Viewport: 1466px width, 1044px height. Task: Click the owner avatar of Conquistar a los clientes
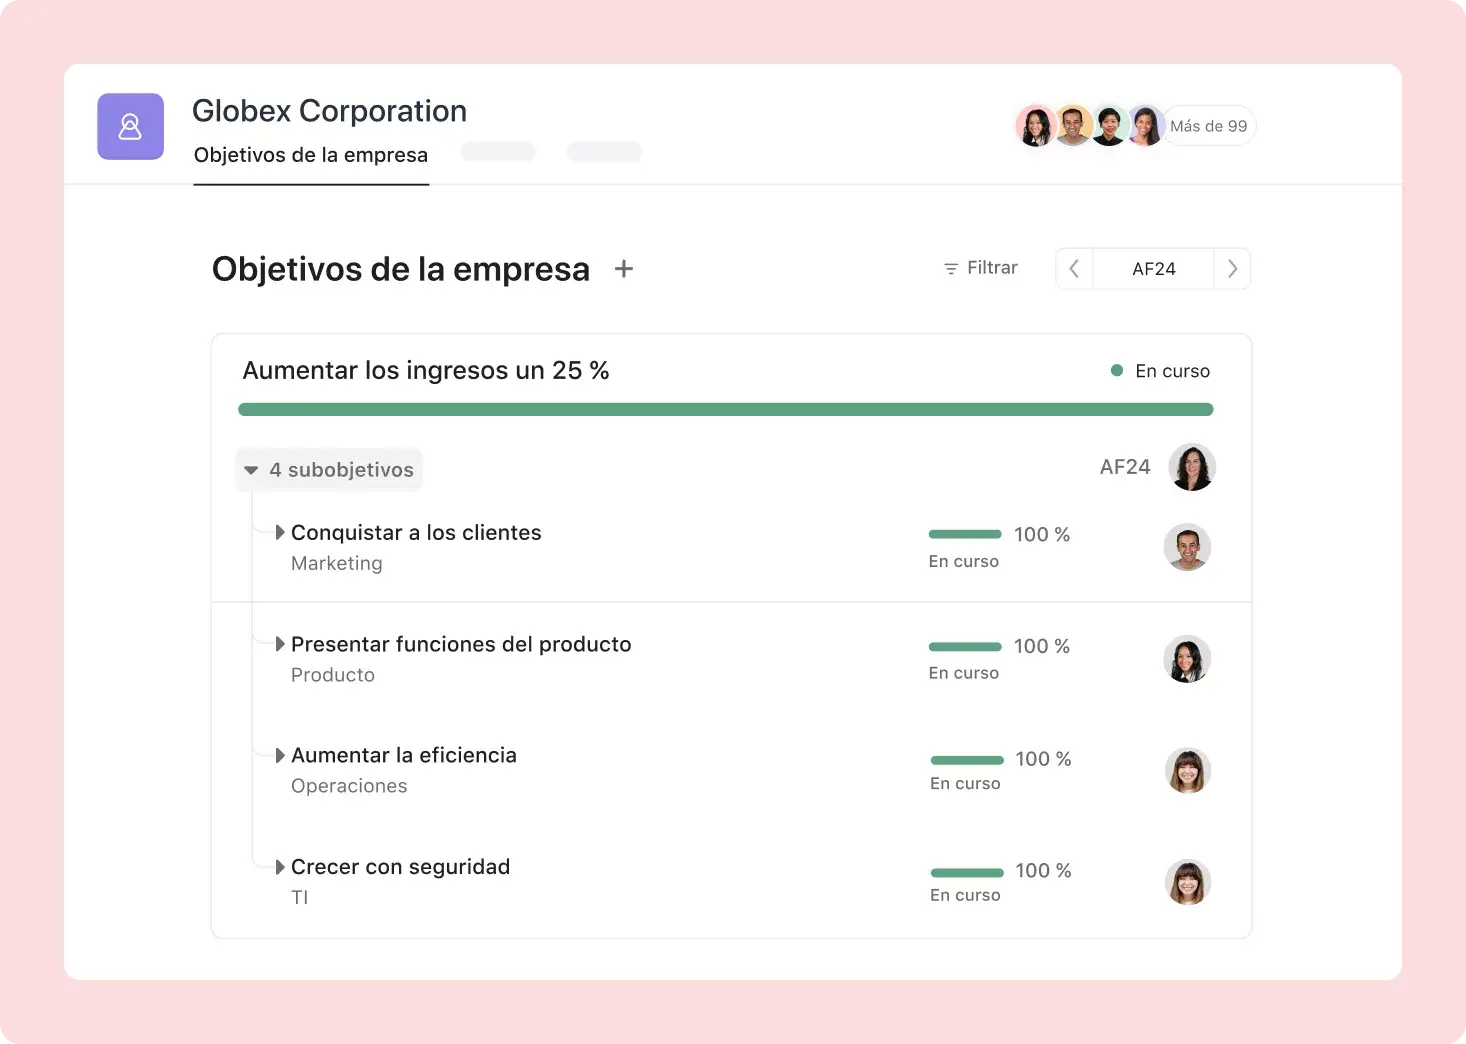coord(1187,548)
